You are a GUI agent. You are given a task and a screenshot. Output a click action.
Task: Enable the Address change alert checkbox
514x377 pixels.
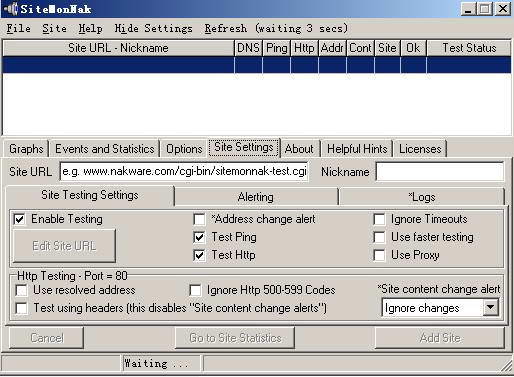click(199, 219)
